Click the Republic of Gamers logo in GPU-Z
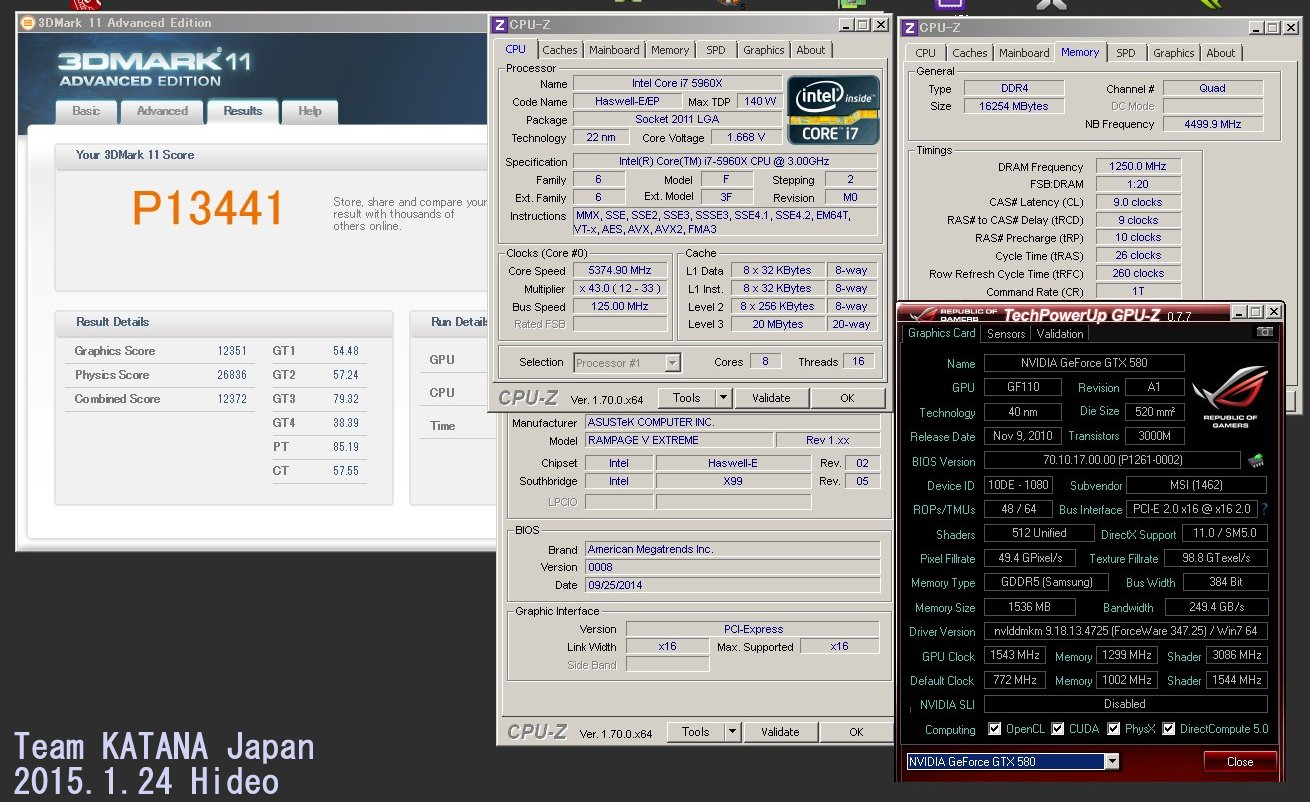The width and height of the screenshot is (1310, 802). 1229,396
